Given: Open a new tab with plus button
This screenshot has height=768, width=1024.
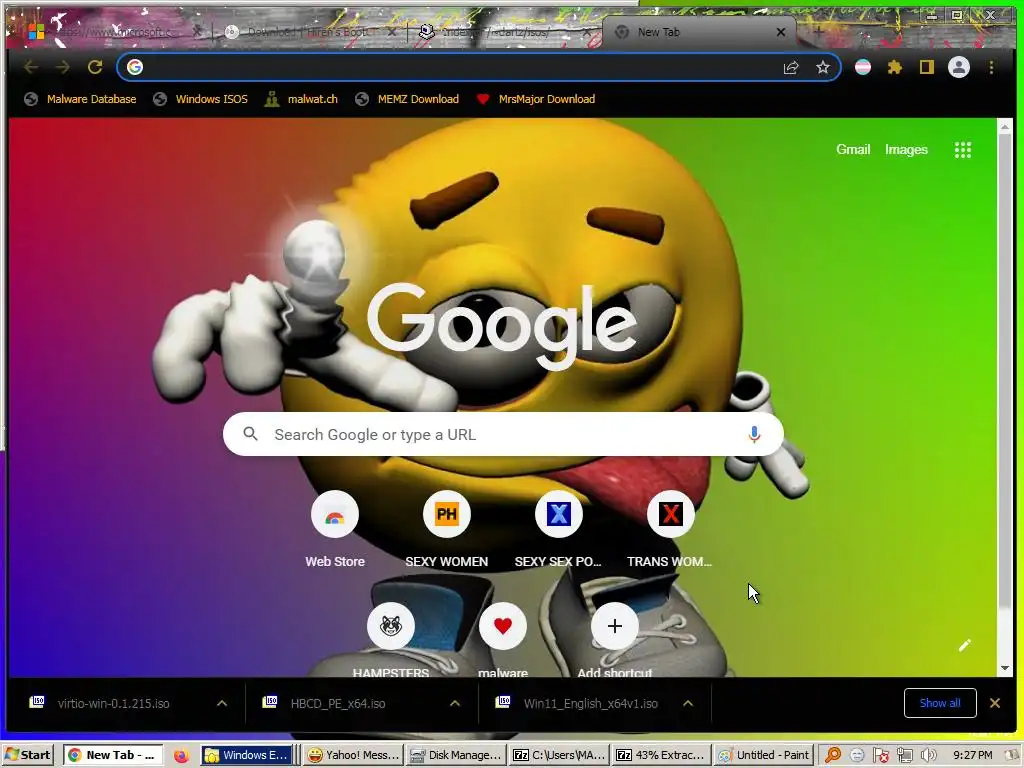Looking at the screenshot, I should pos(818,31).
